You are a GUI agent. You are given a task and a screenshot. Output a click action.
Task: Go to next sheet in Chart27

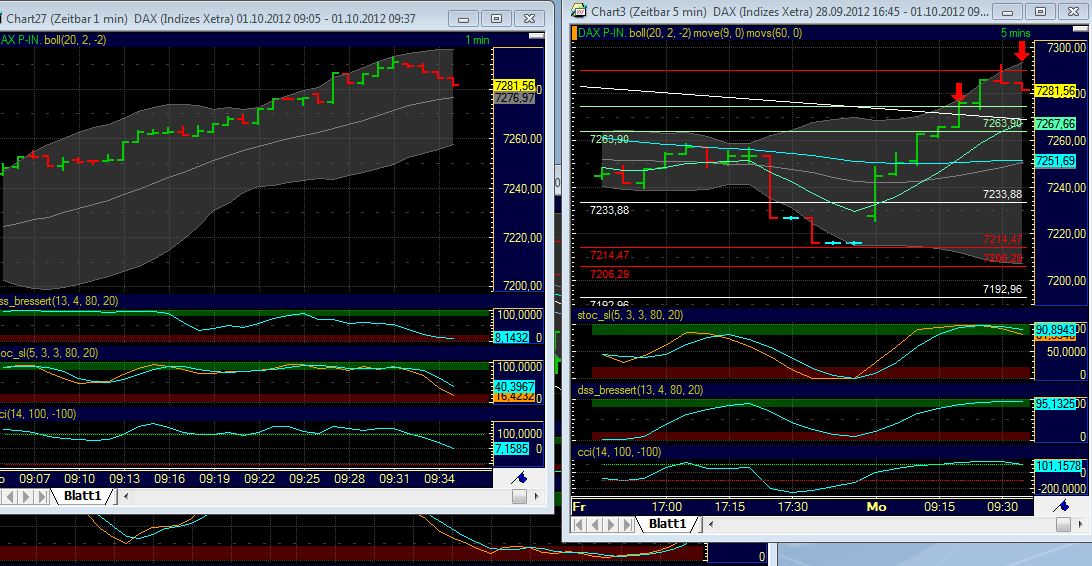(26, 496)
